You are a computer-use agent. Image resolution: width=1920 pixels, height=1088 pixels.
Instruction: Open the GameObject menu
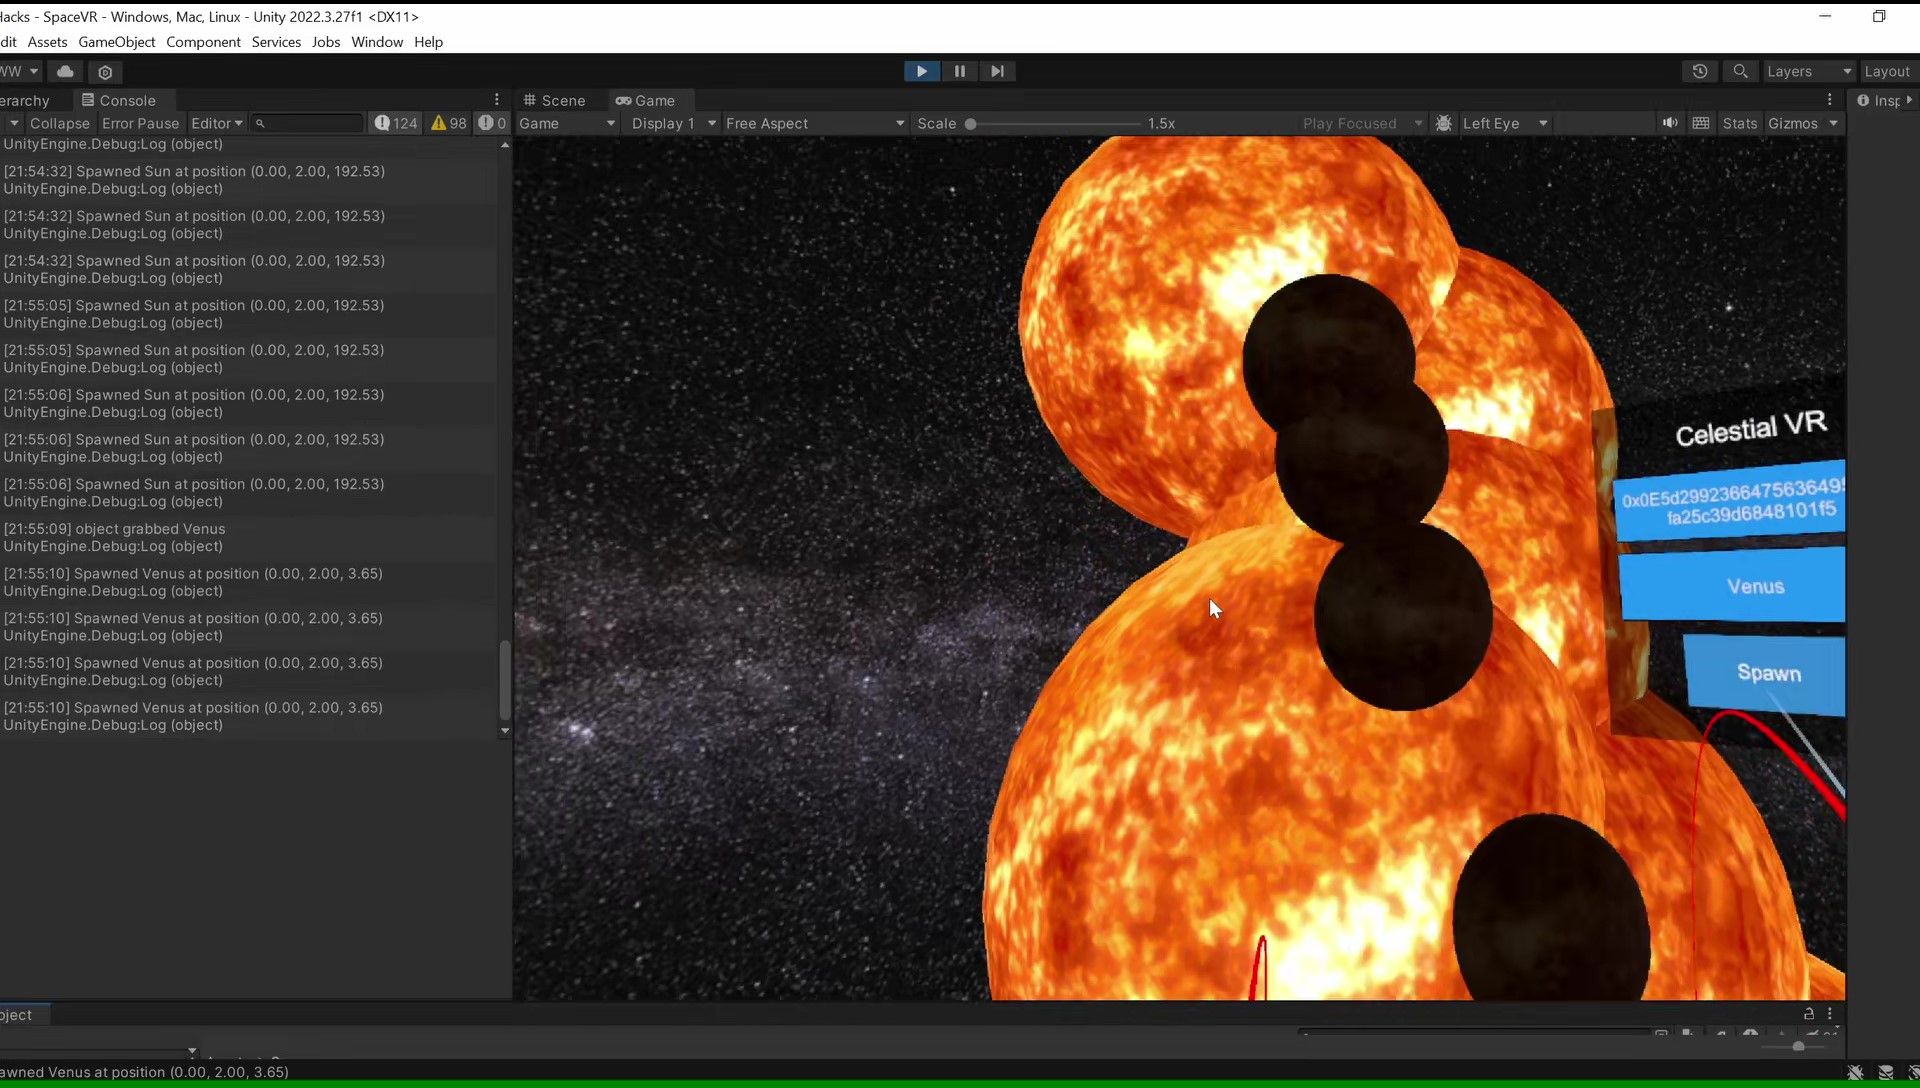point(116,42)
